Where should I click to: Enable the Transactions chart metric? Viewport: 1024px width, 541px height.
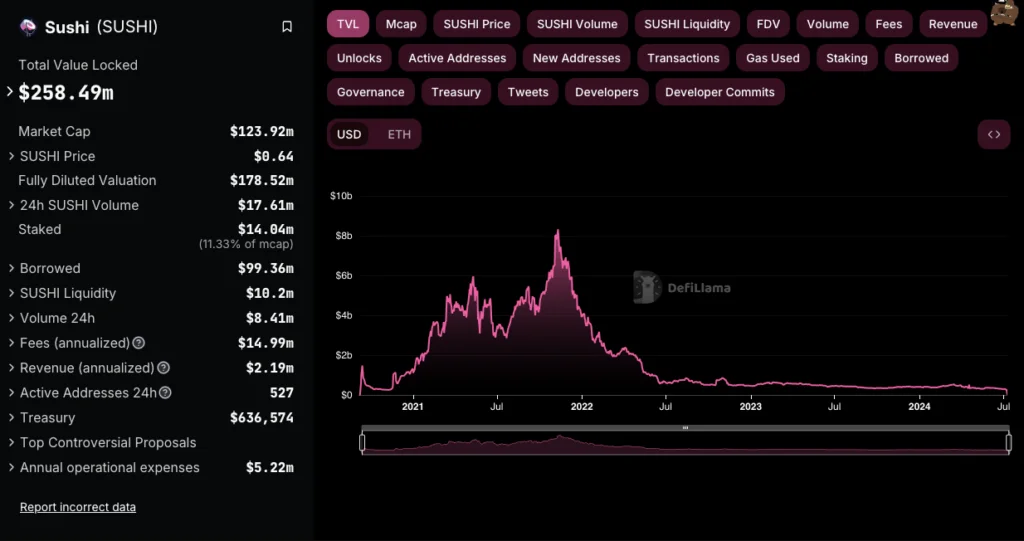[683, 58]
